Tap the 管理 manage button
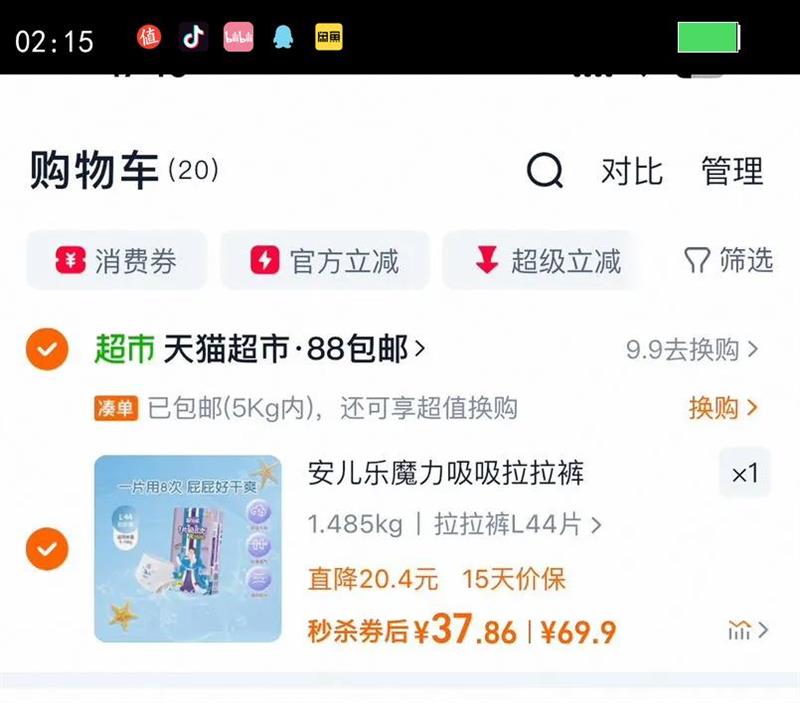 tap(732, 171)
